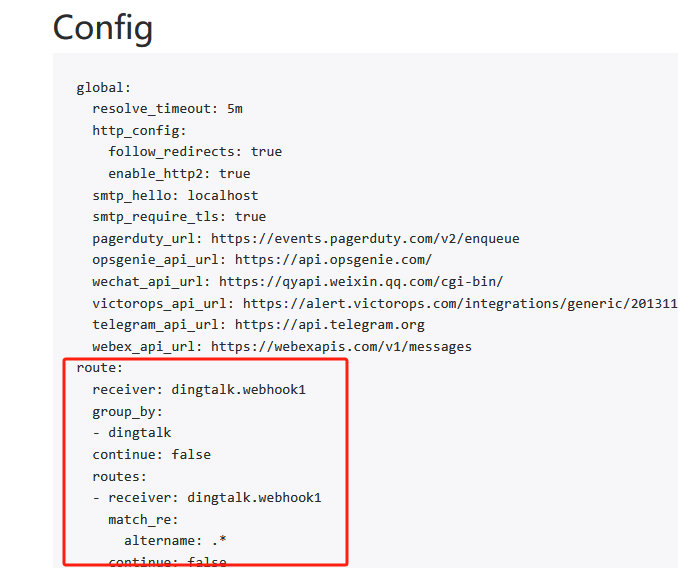Click the group_by: key
The width and height of the screenshot is (678, 568).
point(128,412)
